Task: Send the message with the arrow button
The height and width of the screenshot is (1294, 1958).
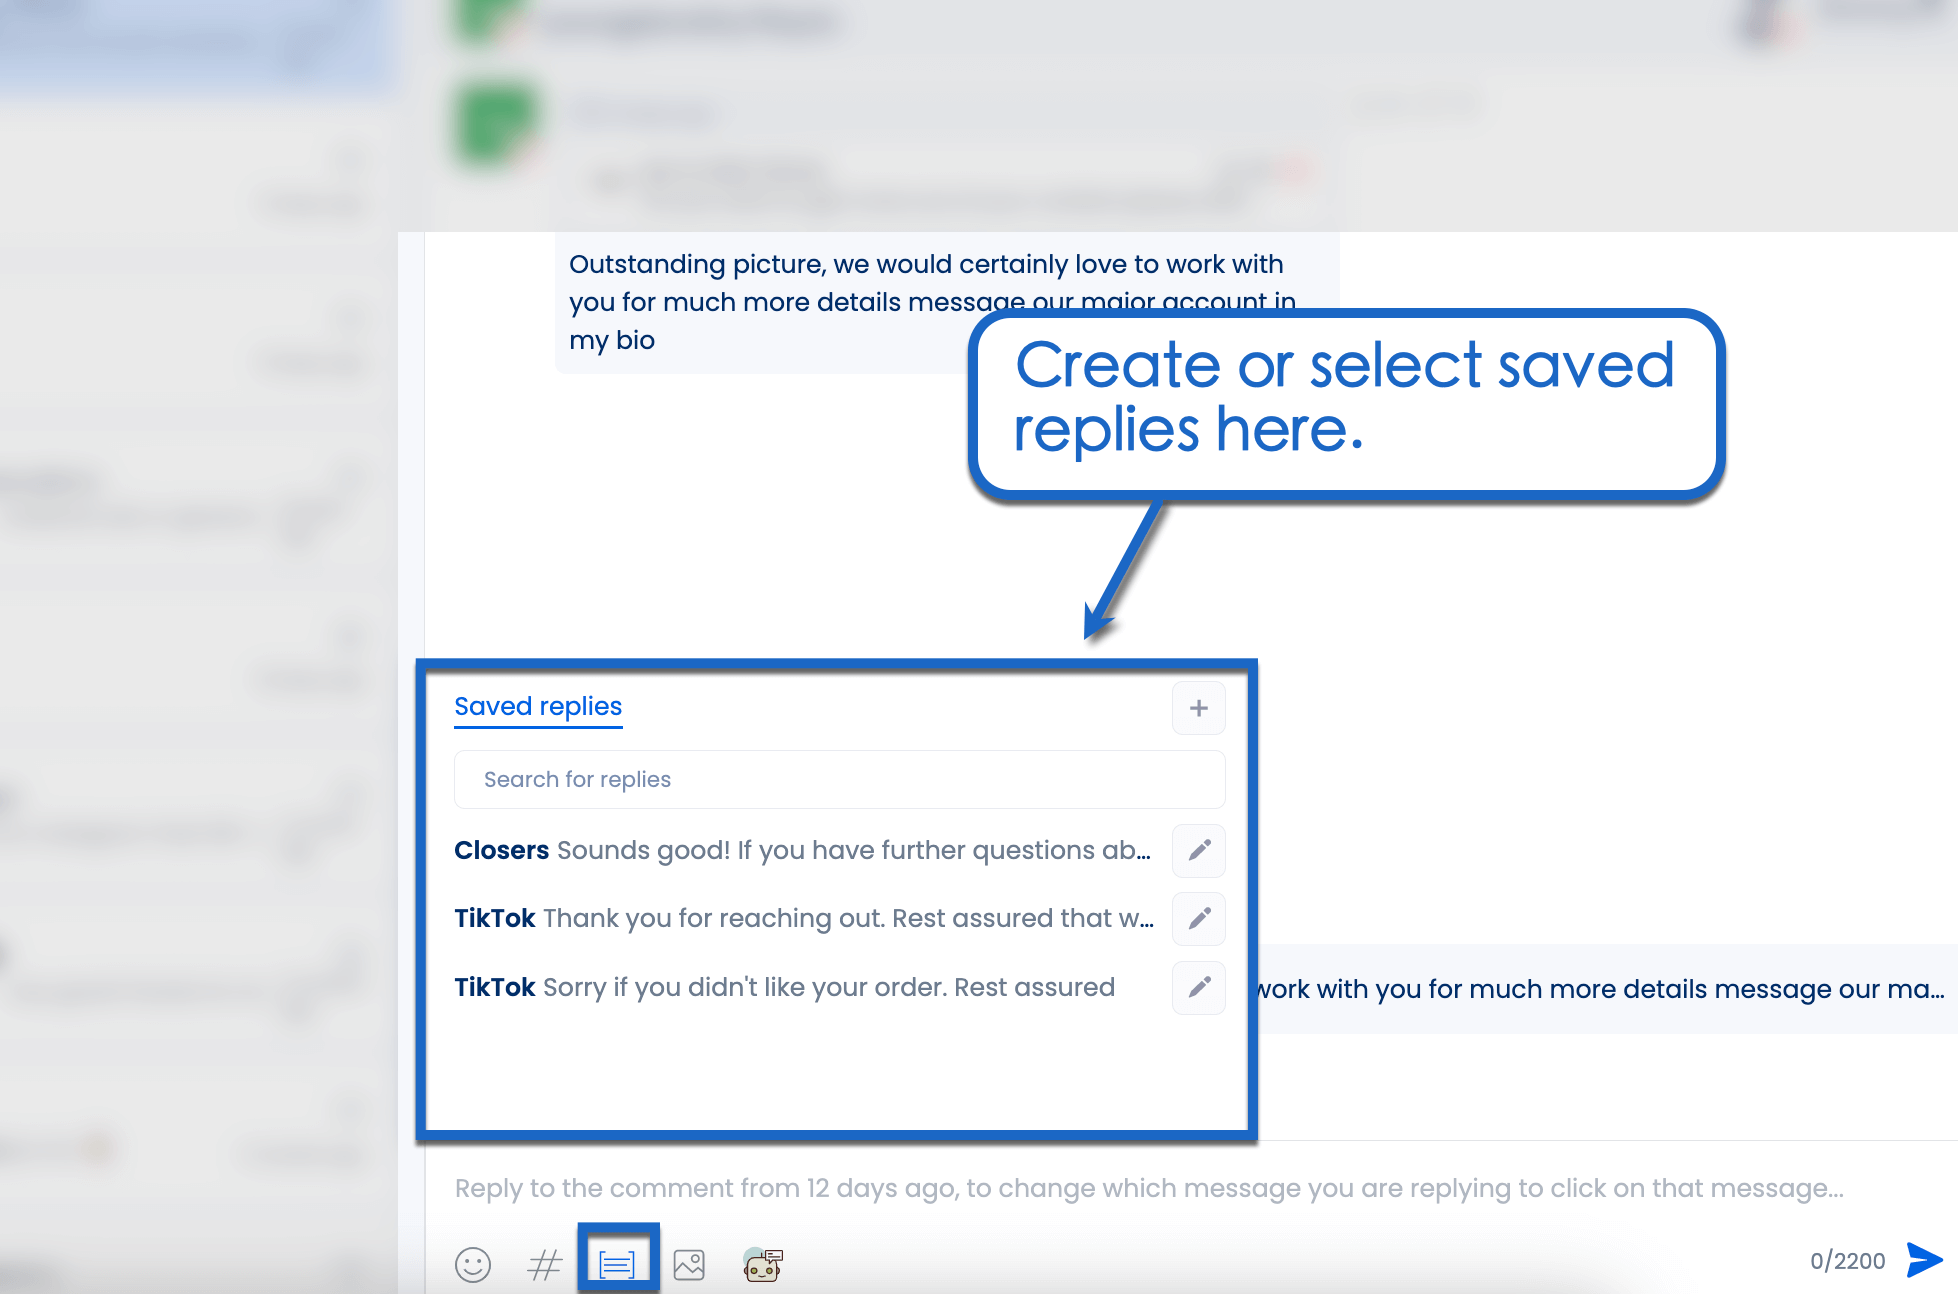Action: (x=1922, y=1260)
